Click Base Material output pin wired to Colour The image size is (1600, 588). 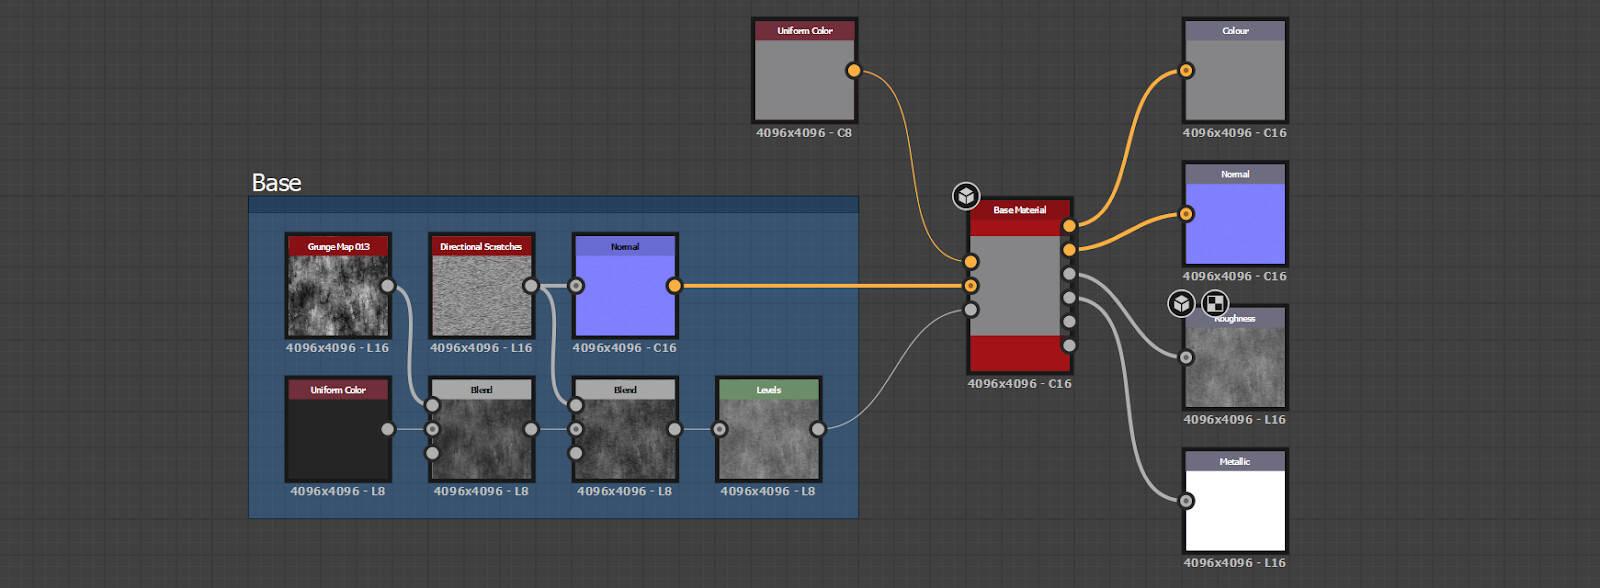1069,226
